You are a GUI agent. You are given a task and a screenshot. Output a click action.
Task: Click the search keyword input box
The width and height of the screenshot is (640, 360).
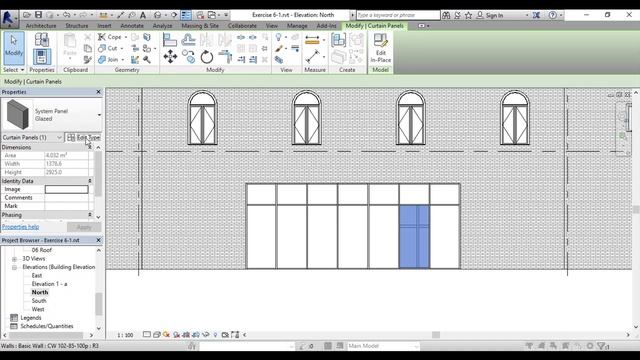pos(398,15)
